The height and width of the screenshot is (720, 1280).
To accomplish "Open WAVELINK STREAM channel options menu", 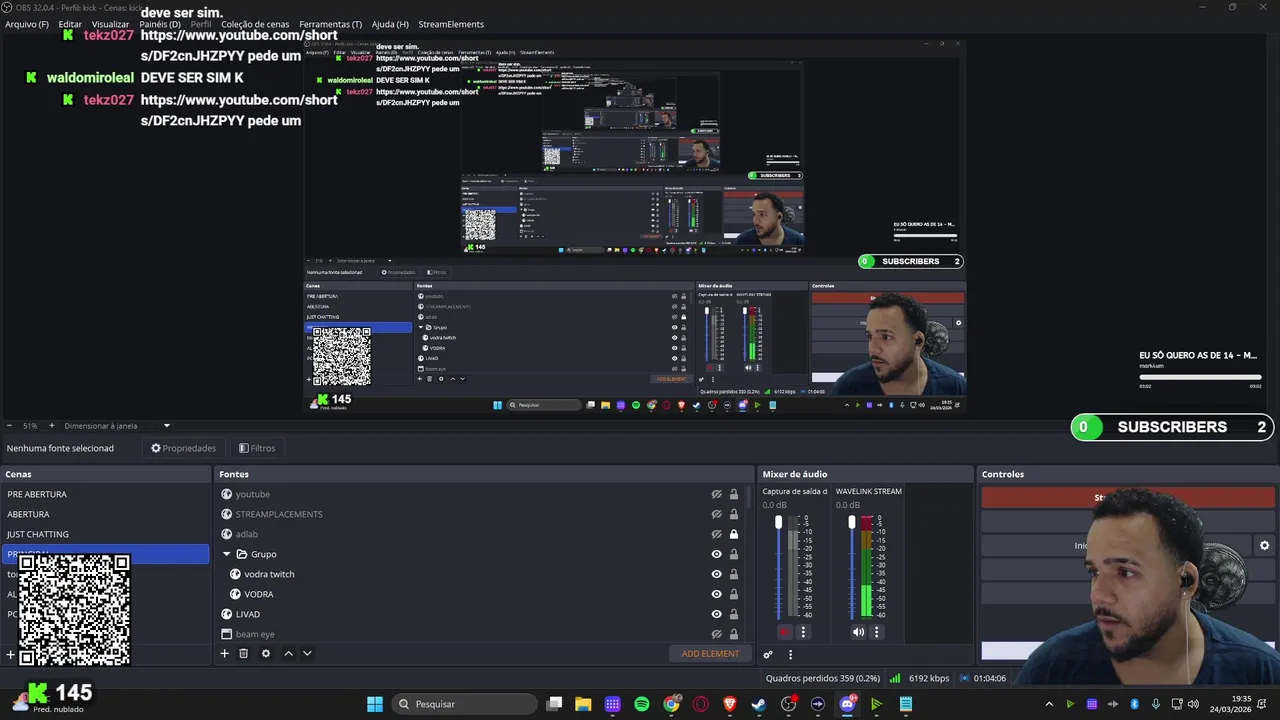I will 876,632.
